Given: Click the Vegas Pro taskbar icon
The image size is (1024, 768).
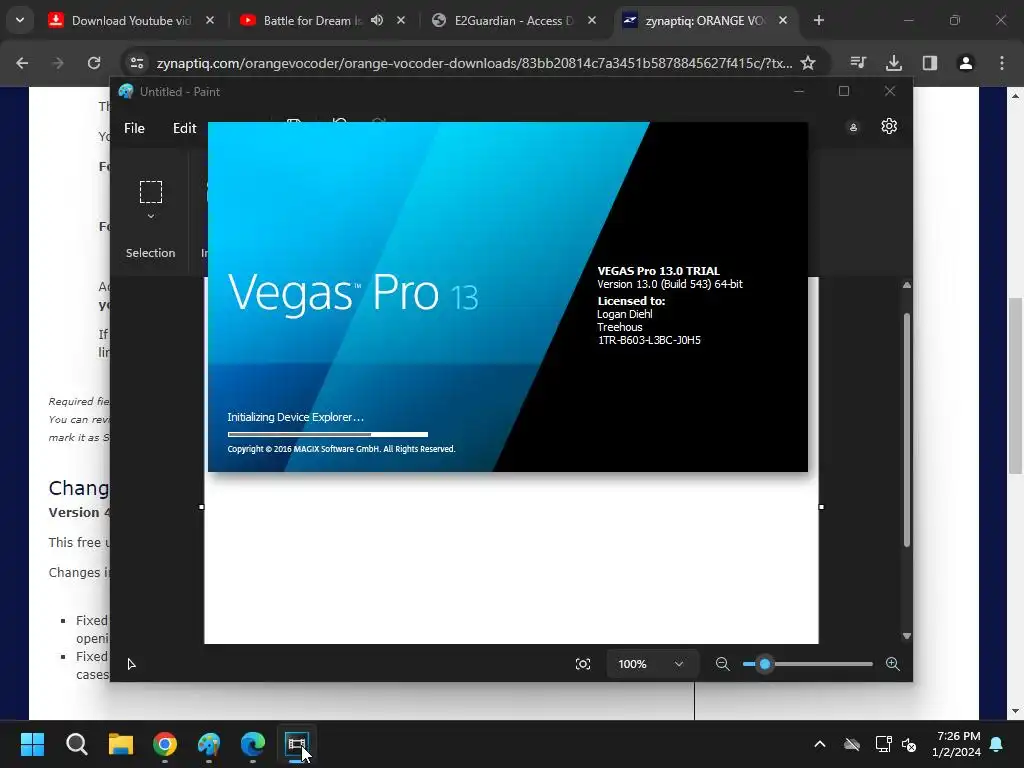Looking at the screenshot, I should point(296,744).
